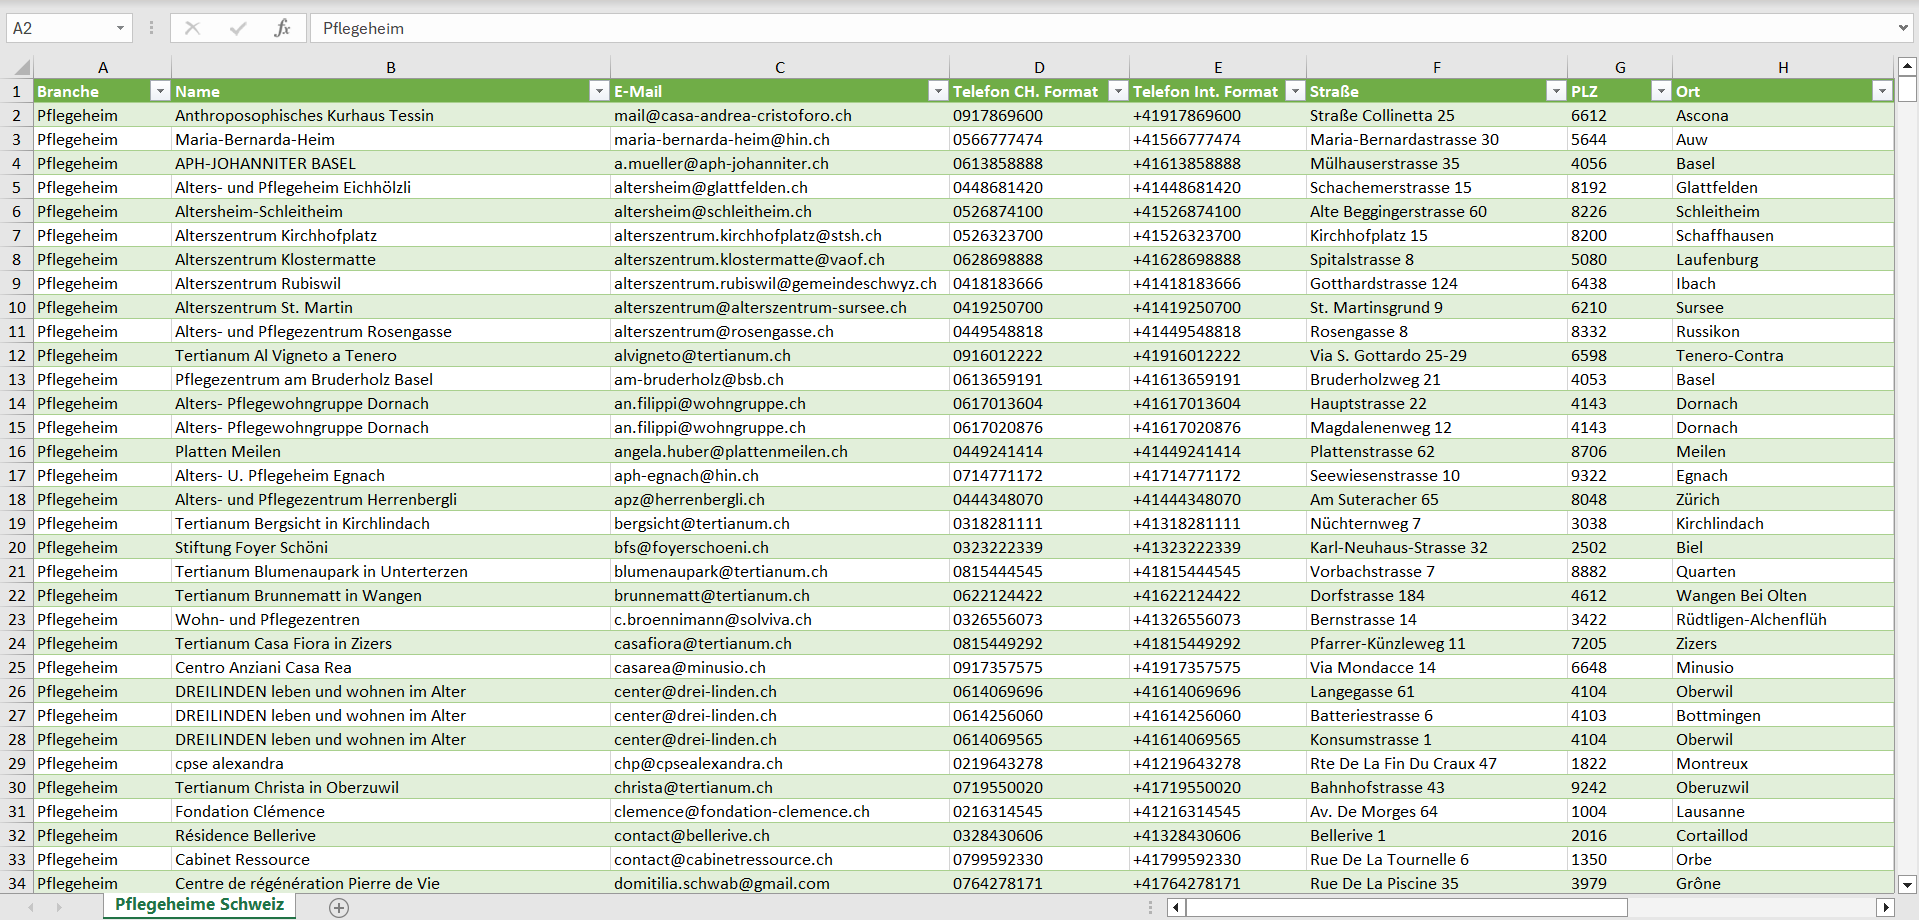Click the formula bar input field
The height and width of the screenshot is (920, 1919).
1100,28
